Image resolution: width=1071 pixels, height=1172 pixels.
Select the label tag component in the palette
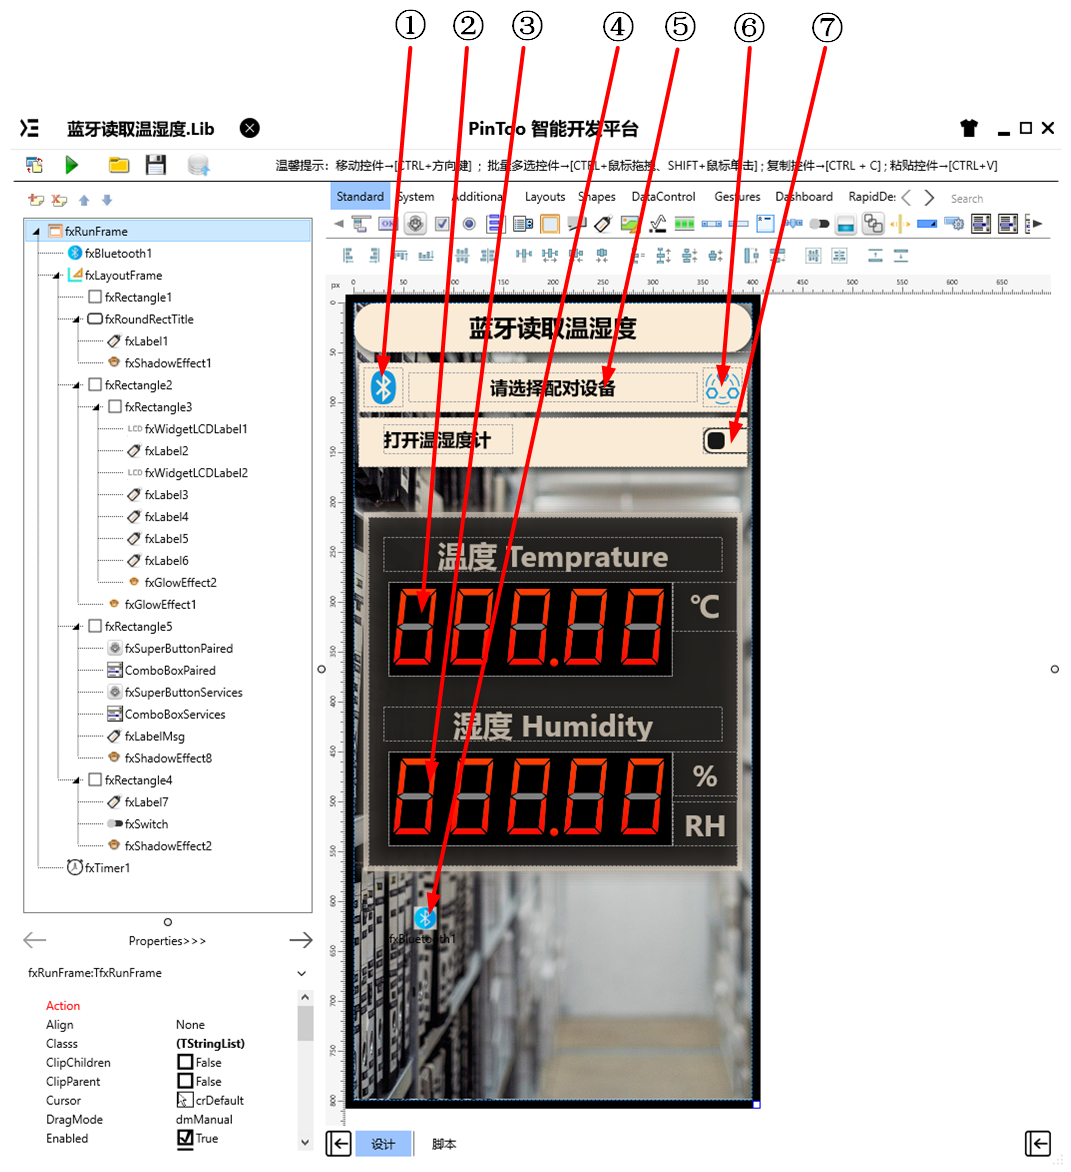click(x=602, y=223)
